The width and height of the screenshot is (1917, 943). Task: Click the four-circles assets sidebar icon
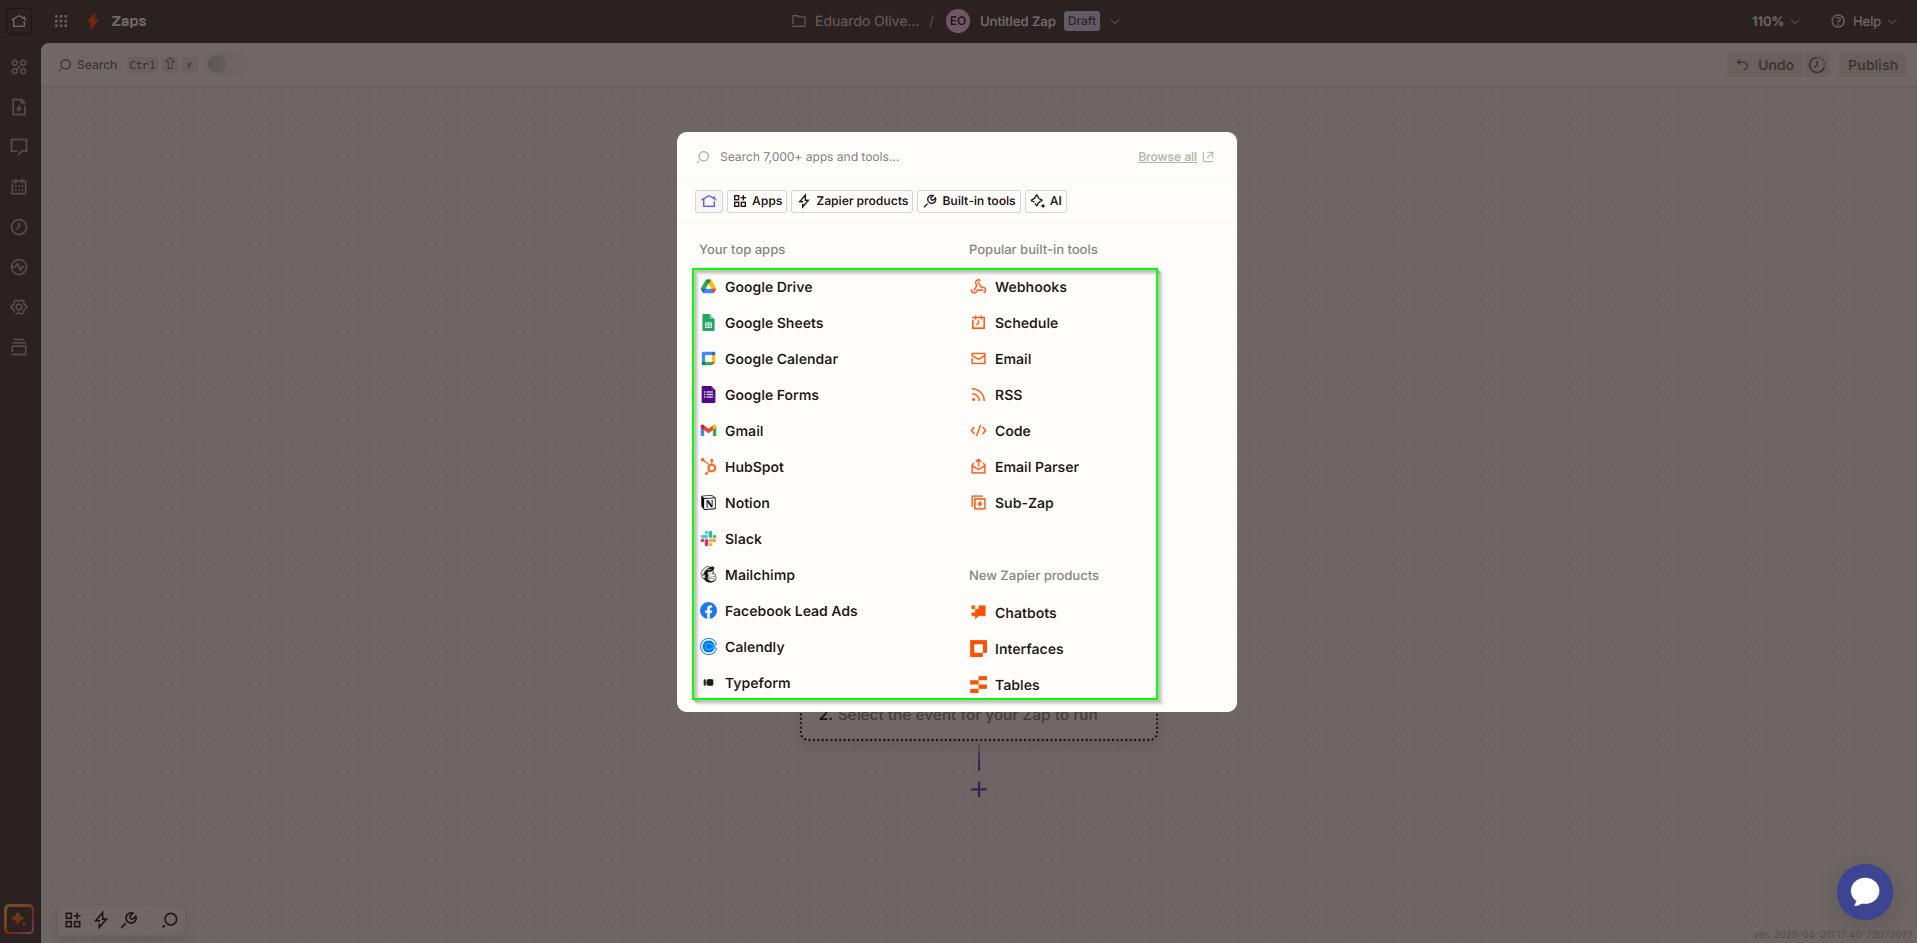[x=19, y=67]
